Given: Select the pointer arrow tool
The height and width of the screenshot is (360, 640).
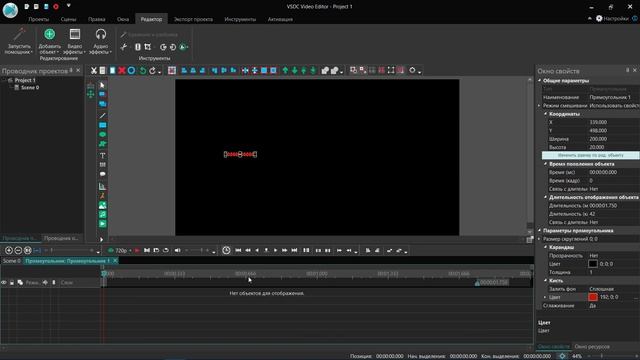Looking at the screenshot, I should click(102, 85).
